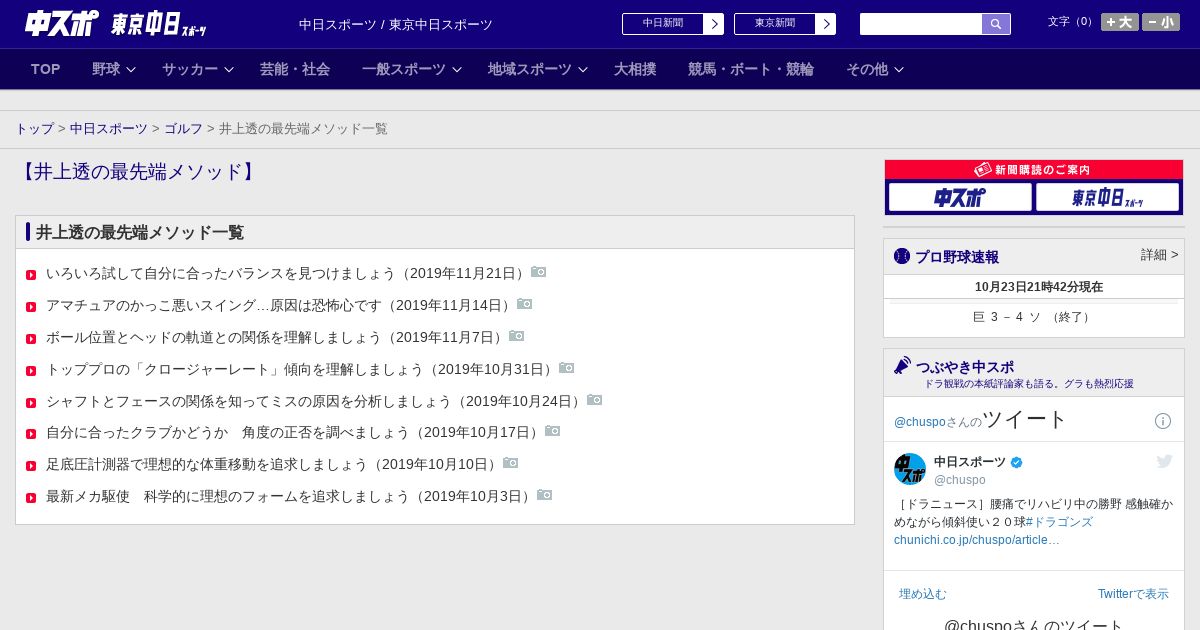Open article dated 2019年11月7日
1200x630 pixels.
click(277, 337)
